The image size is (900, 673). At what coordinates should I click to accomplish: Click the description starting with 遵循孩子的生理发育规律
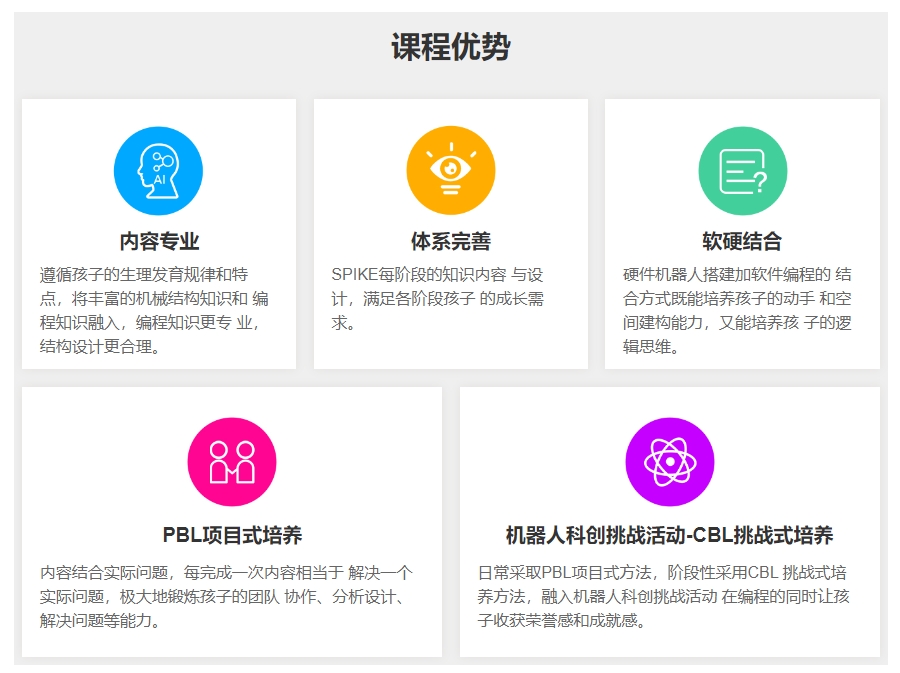pos(154,310)
